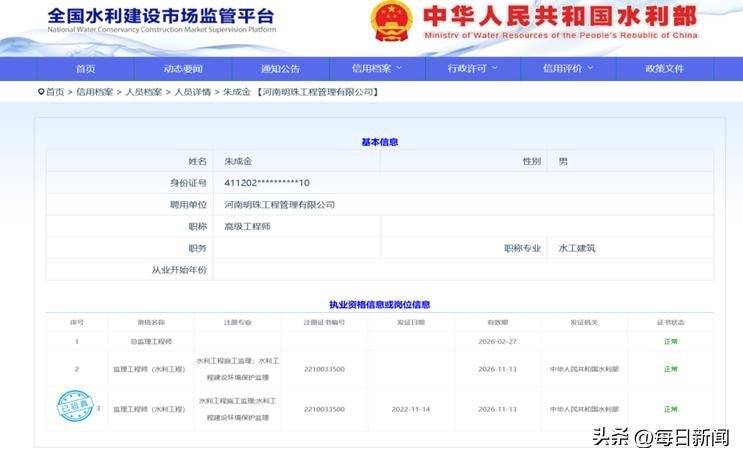This screenshot has width=743, height=460.
Task: Open the 首页 navigation tab
Action: pos(86,69)
